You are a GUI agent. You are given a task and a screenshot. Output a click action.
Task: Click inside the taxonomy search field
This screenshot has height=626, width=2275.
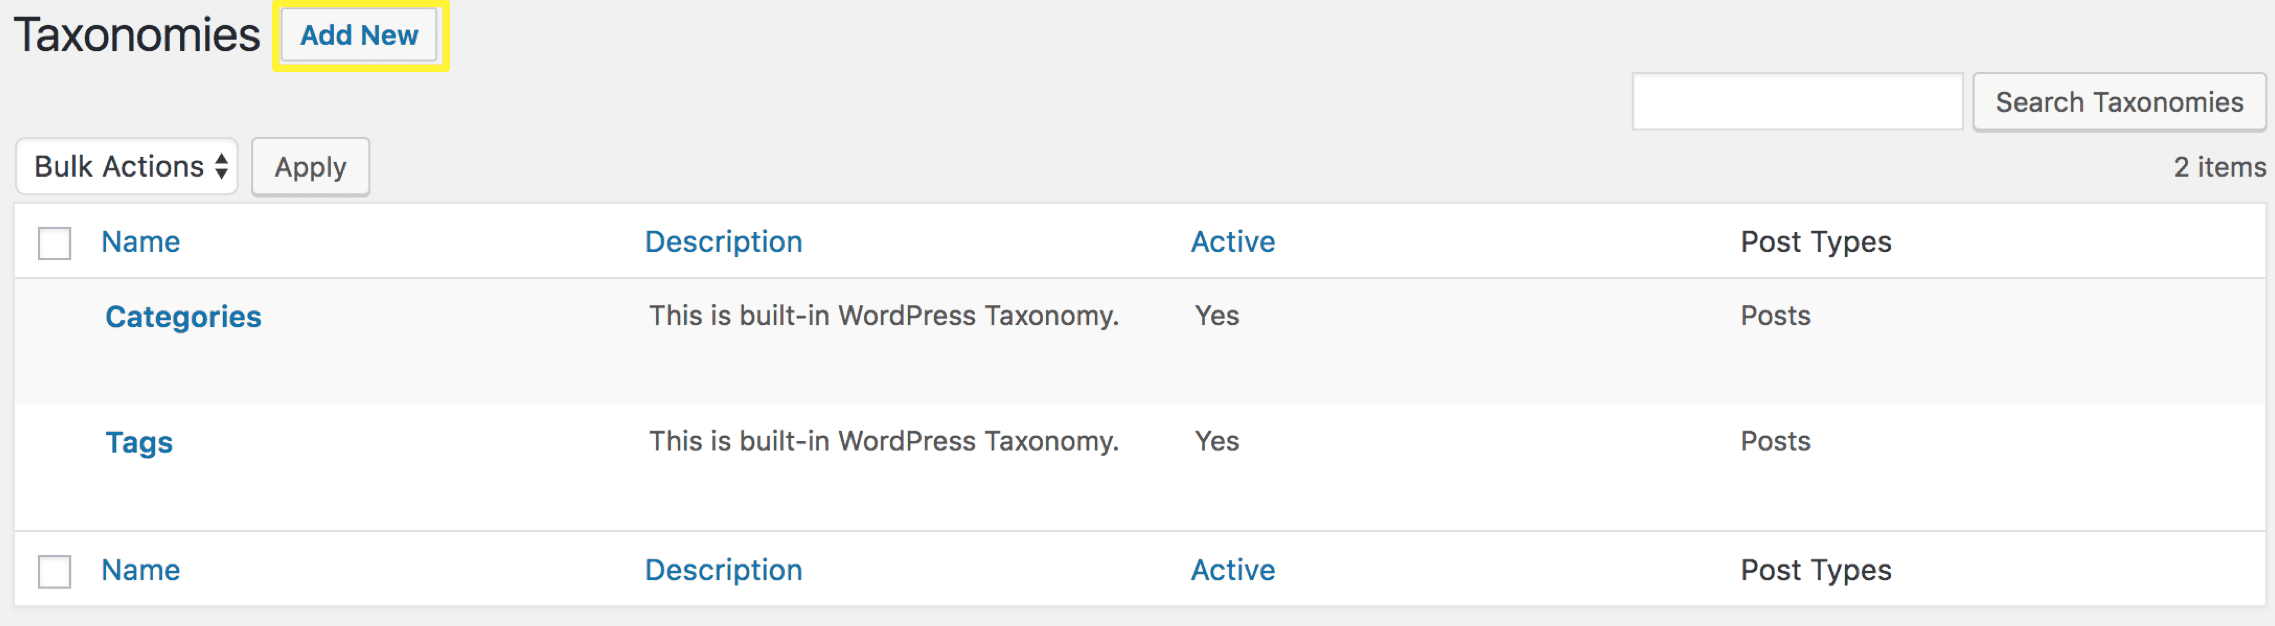click(x=1795, y=100)
